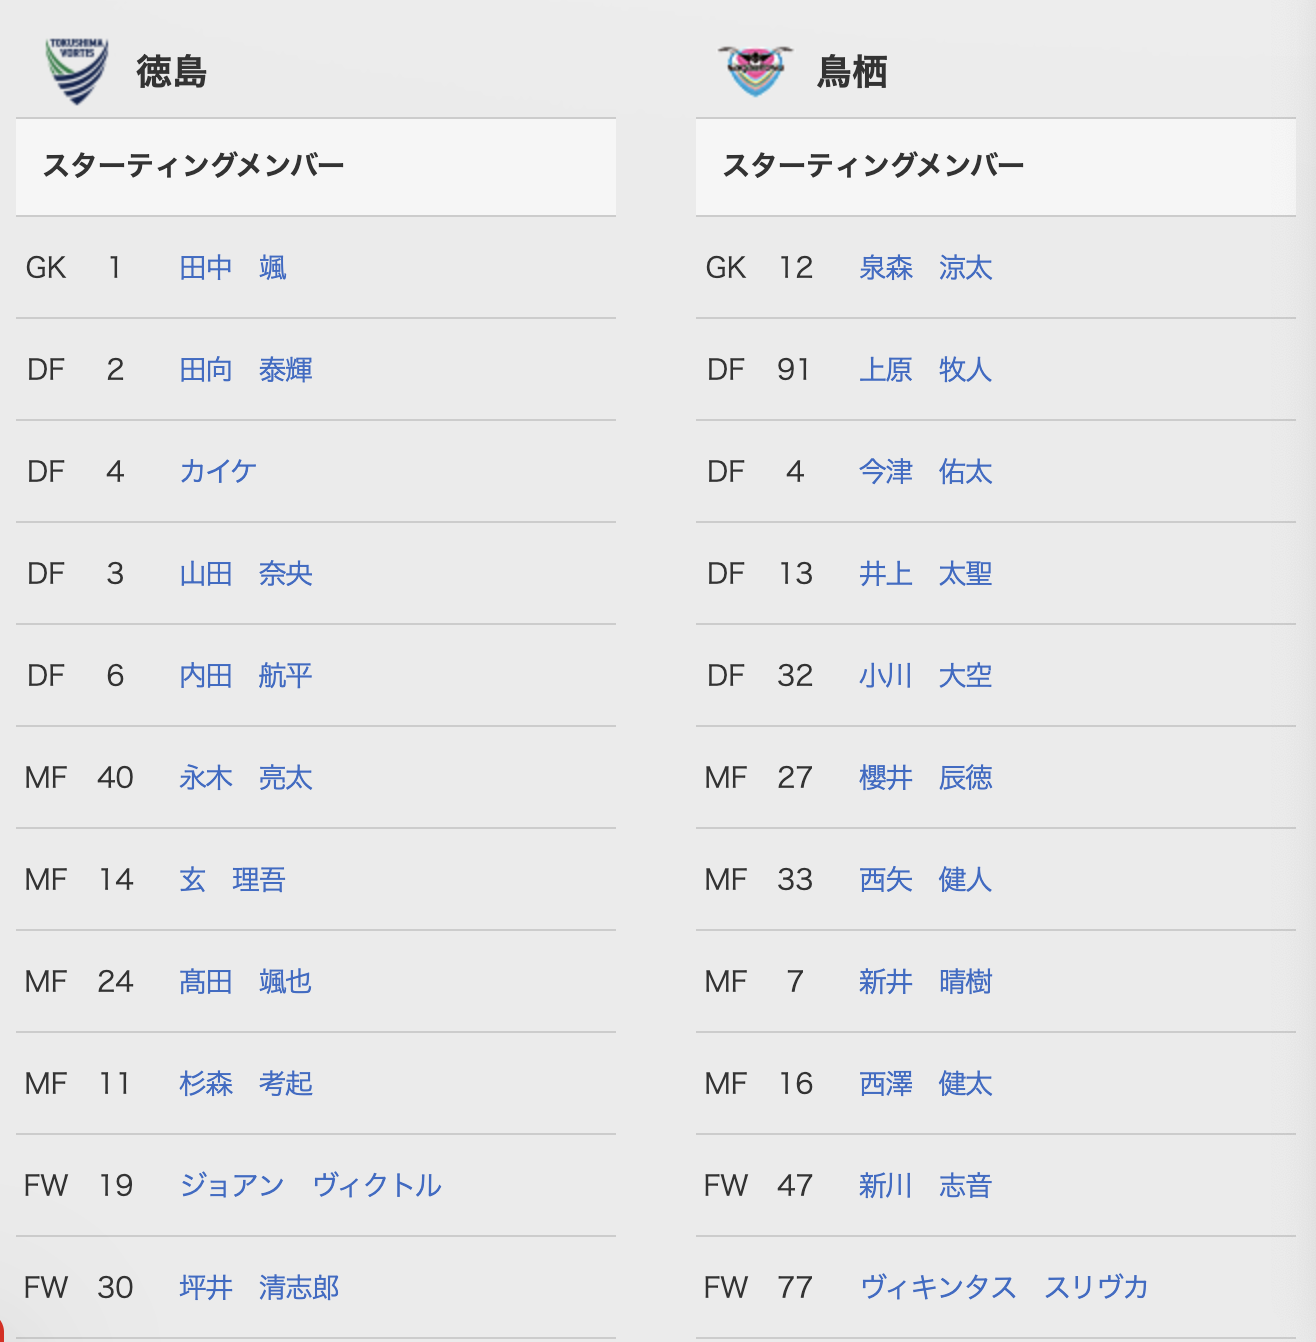Open goalkeeper 田中 颯 player page
Viewport: 1316px width, 1342px height.
(x=233, y=268)
